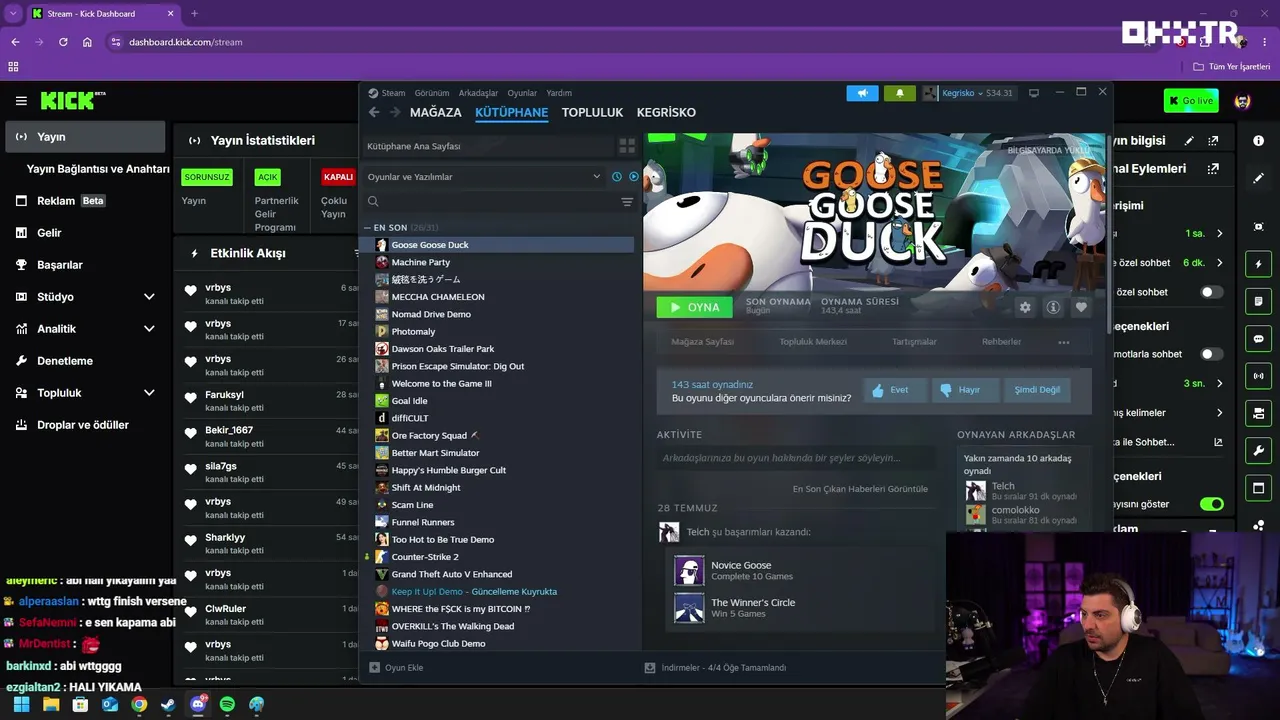Edit stream info with the pencil icon

[1189, 141]
